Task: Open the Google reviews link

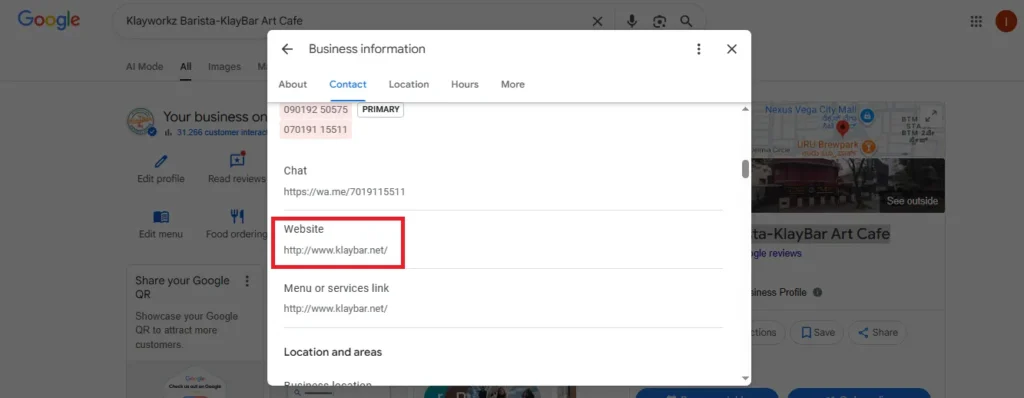Action: [x=777, y=254]
